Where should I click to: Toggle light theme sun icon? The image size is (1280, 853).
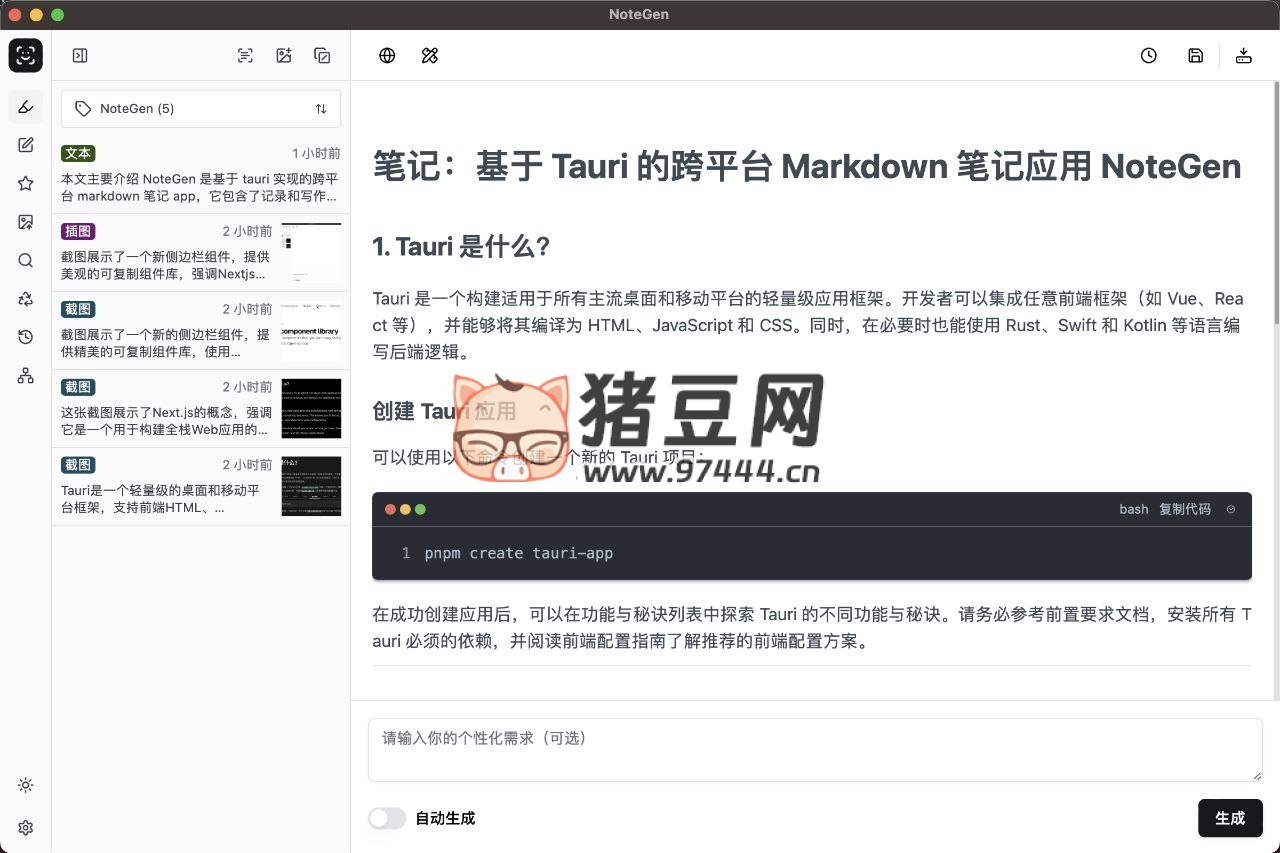(26, 785)
